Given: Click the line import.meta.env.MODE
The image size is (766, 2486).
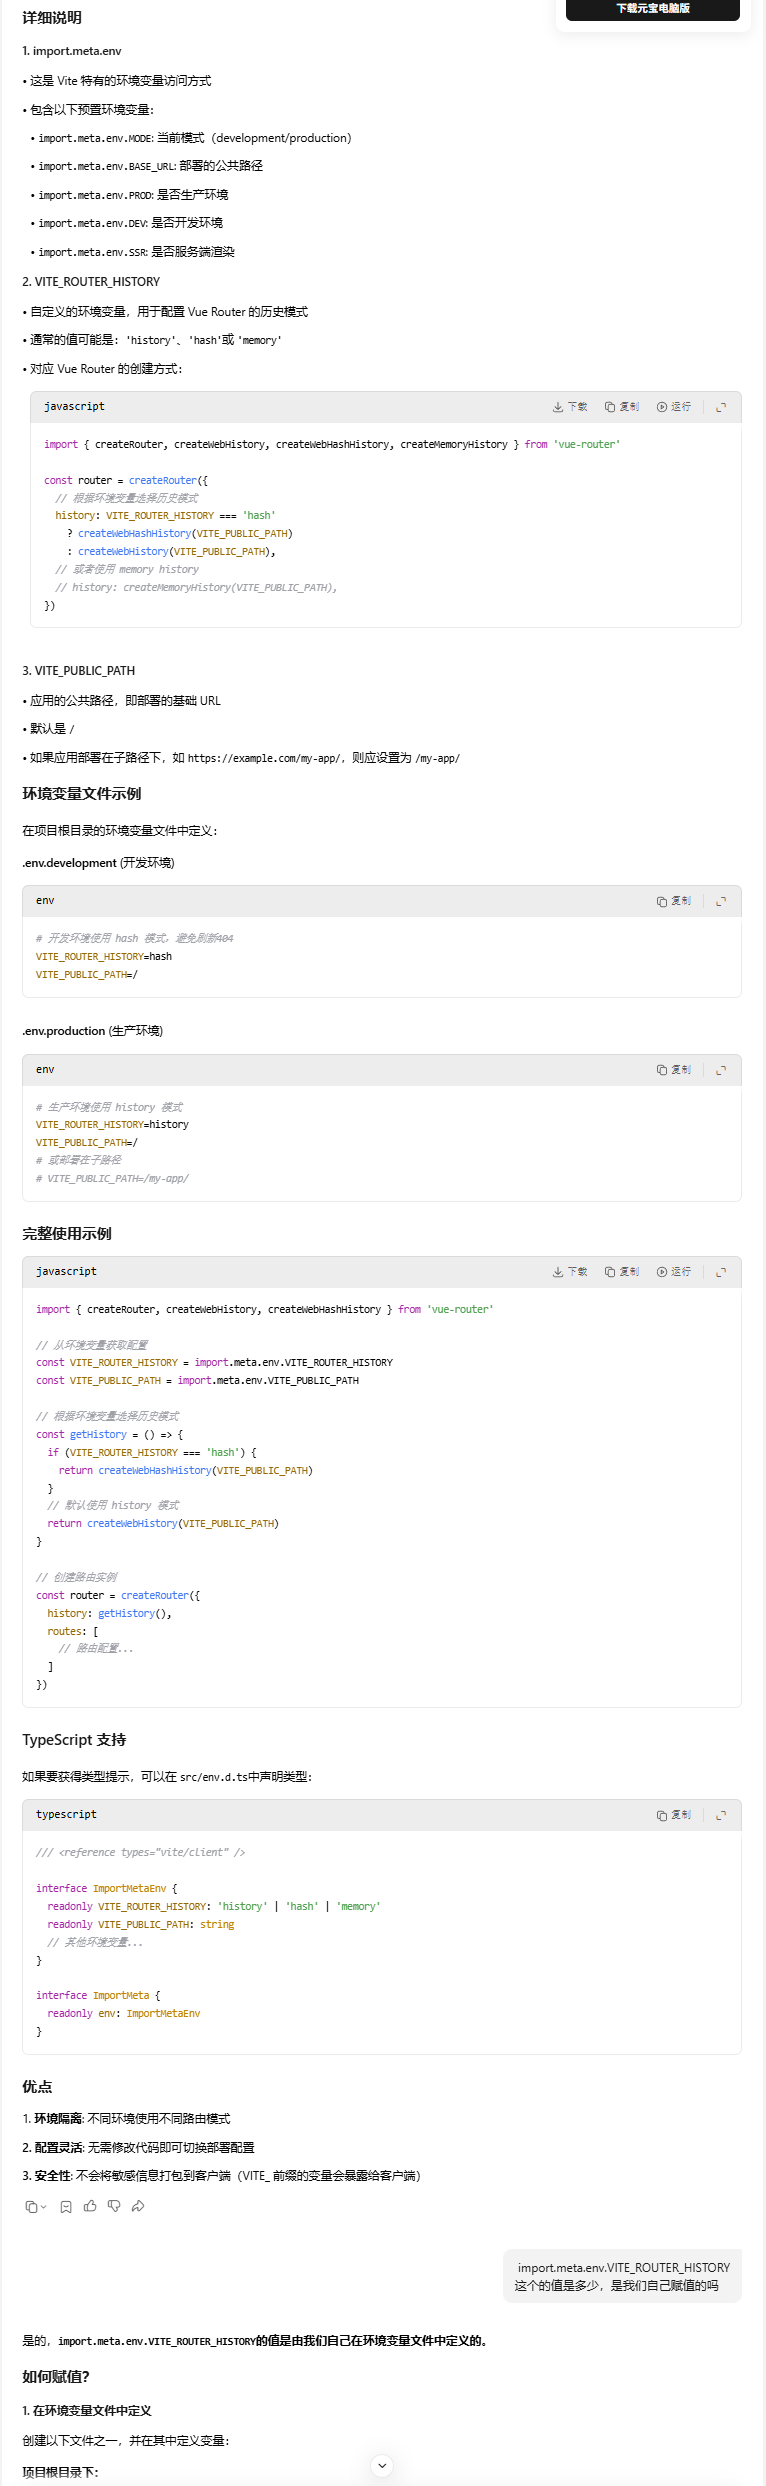Looking at the screenshot, I should 195,138.
